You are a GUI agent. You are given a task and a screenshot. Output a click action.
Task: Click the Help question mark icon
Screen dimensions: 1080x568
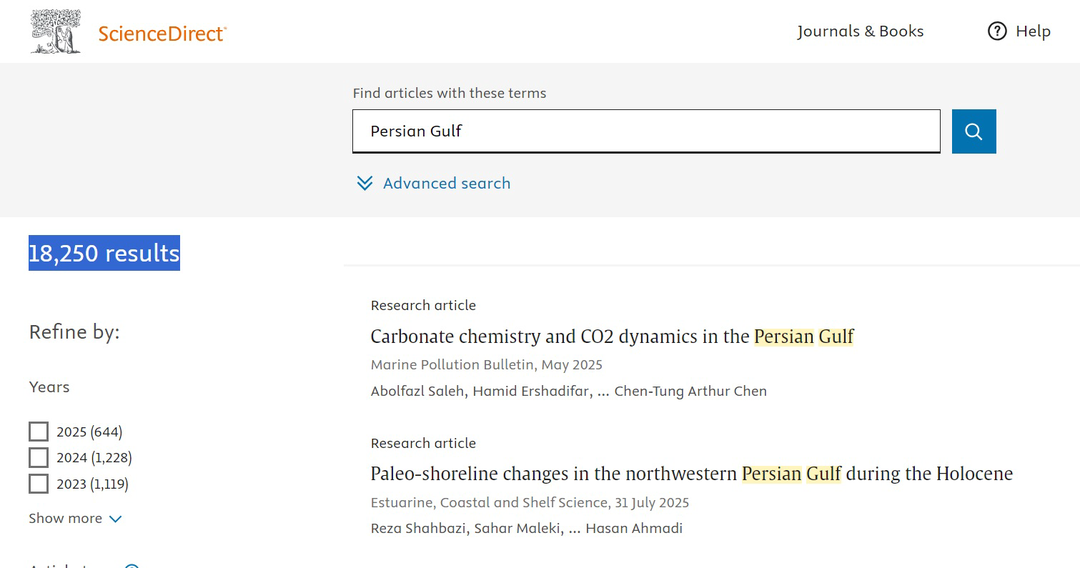pyautogui.click(x=997, y=31)
